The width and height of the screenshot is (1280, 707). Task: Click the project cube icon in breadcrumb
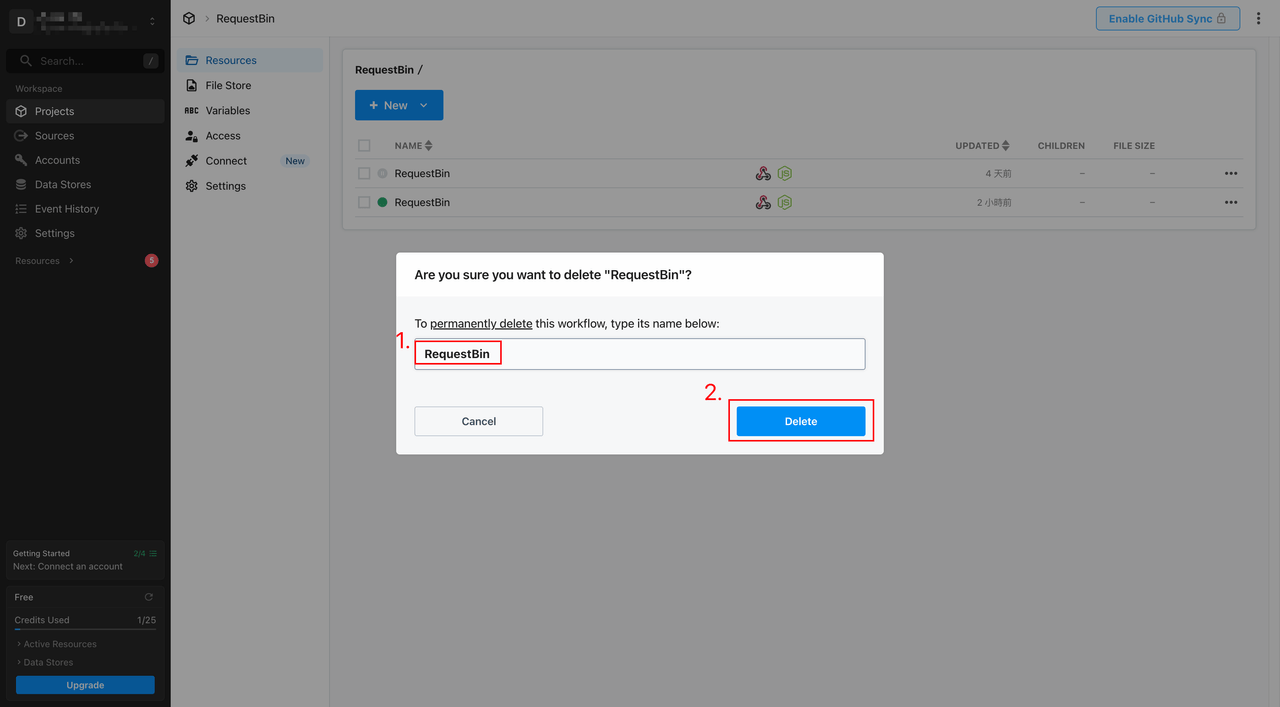pos(189,19)
